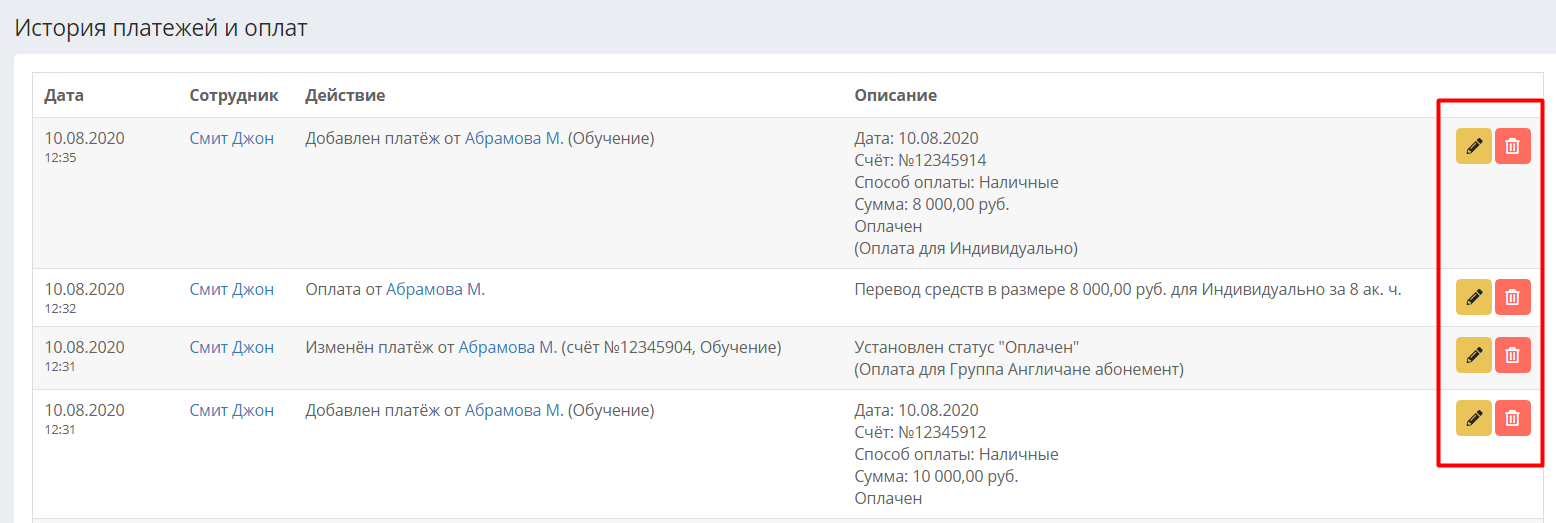This screenshot has height=523, width=1556.
Task: Delete the 12:32 Оплата от Абрамова row
Action: coord(1512,297)
